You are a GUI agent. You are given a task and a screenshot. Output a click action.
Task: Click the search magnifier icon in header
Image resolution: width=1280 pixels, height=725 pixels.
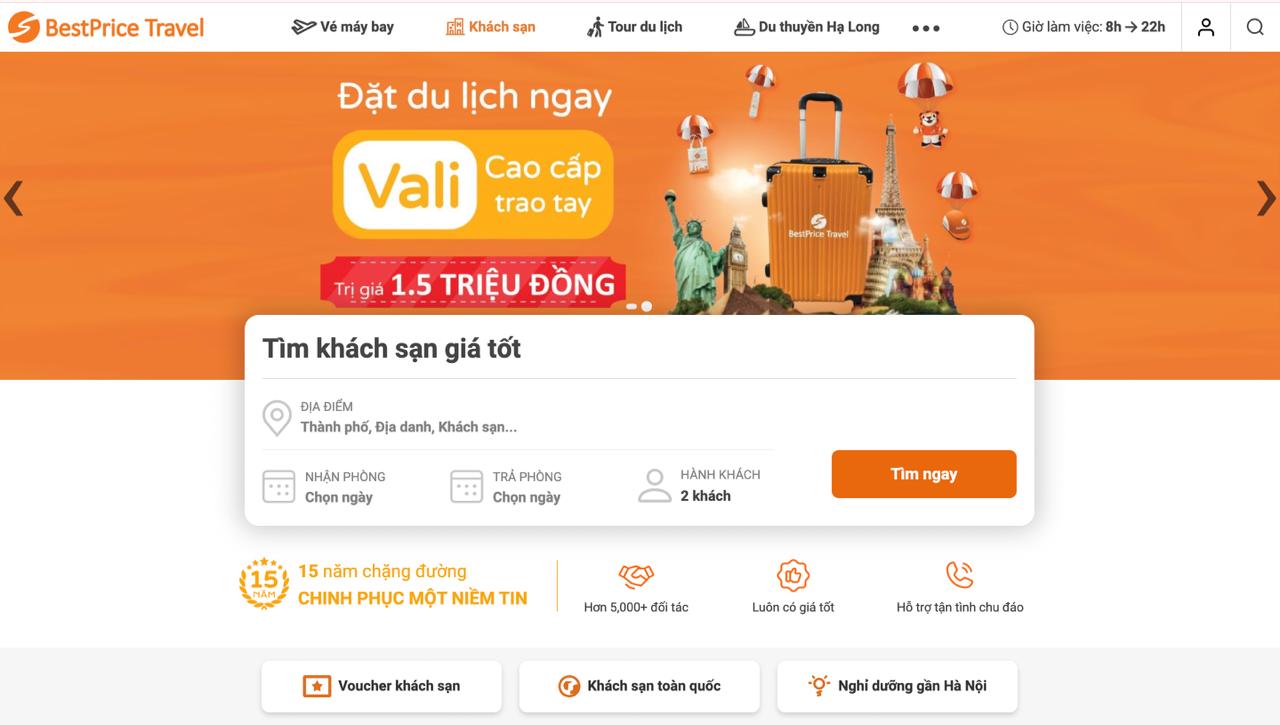coord(1255,27)
